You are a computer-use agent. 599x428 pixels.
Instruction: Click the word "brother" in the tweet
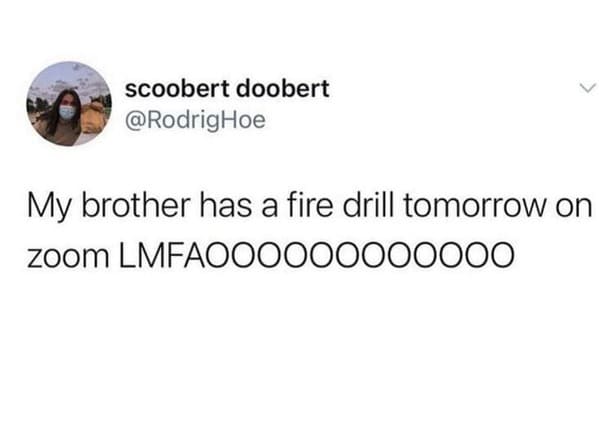136,205
